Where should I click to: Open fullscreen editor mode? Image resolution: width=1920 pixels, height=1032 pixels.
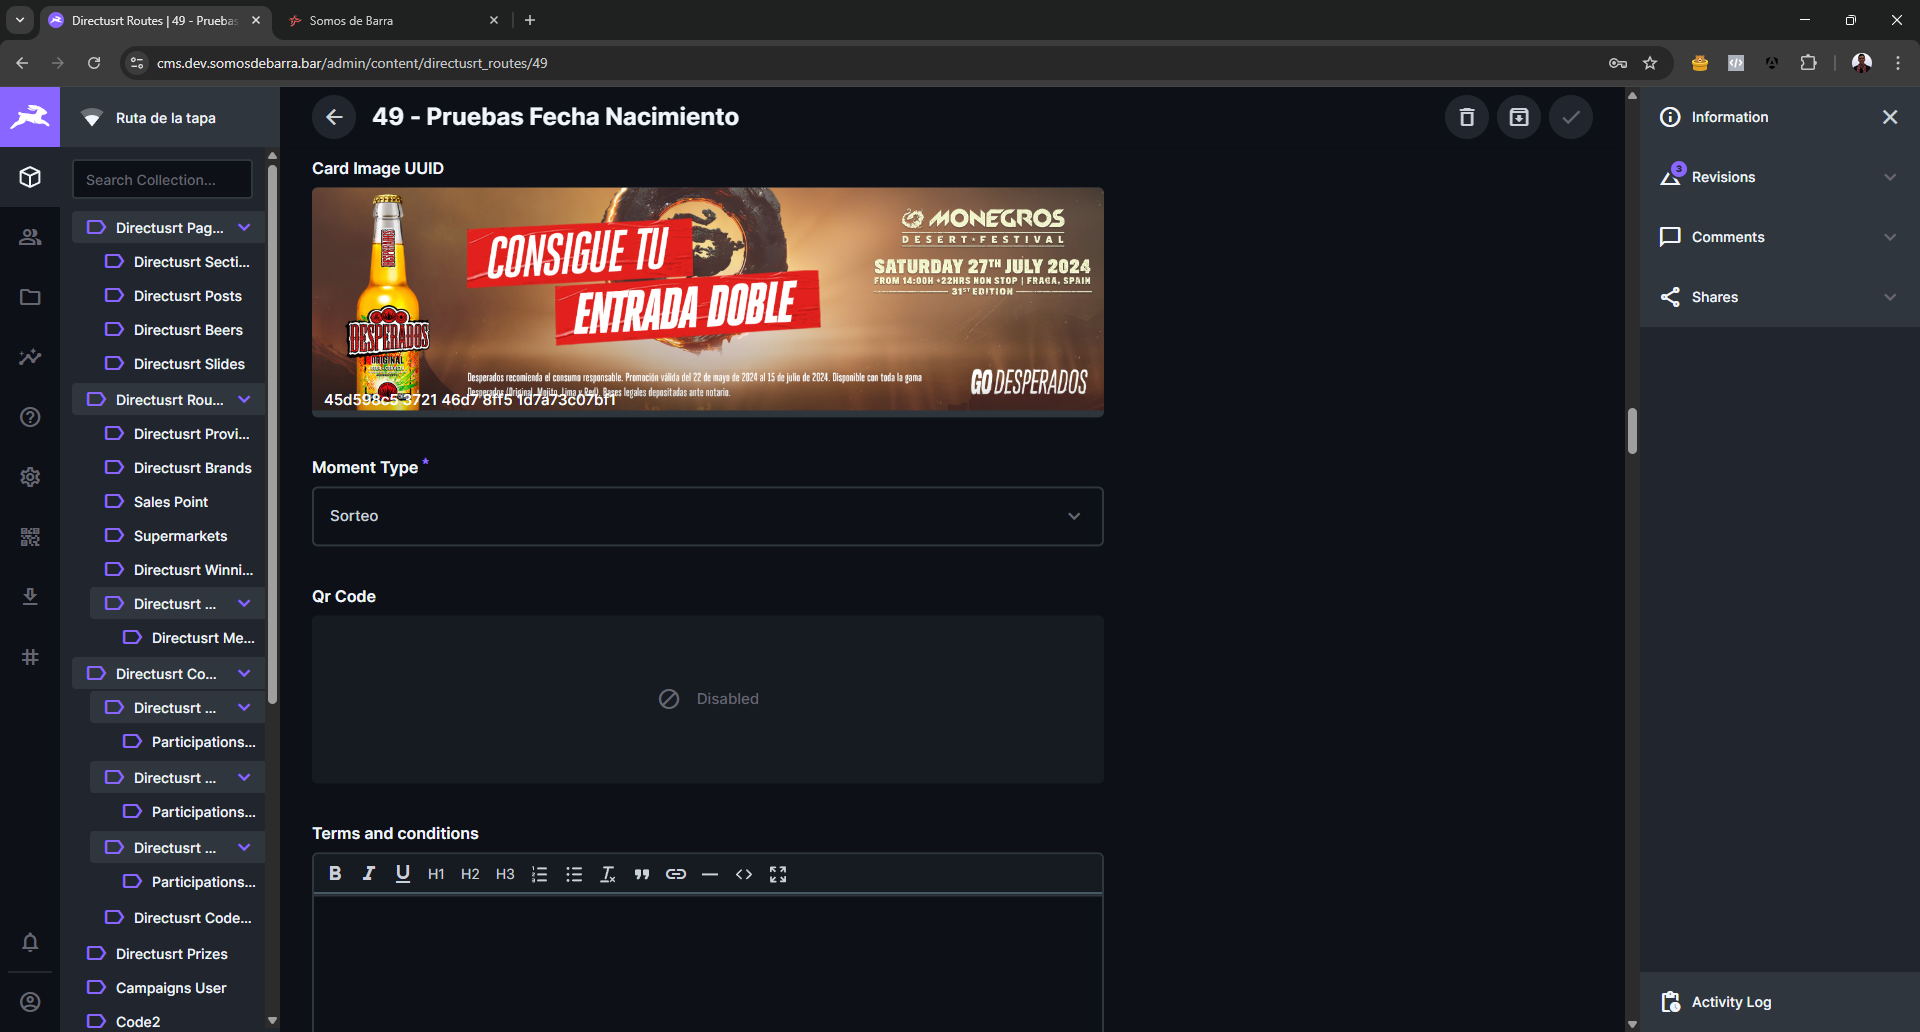(x=778, y=874)
